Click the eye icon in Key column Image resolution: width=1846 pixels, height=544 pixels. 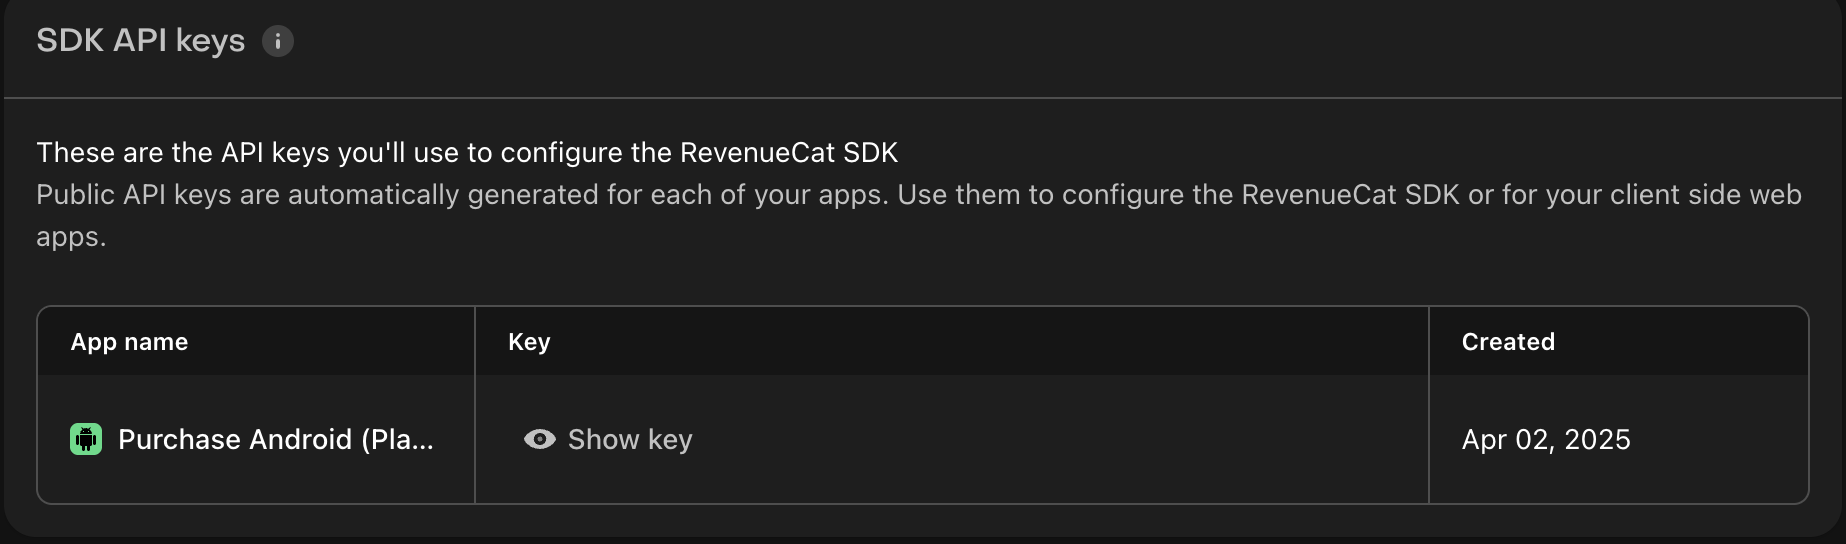tap(539, 439)
